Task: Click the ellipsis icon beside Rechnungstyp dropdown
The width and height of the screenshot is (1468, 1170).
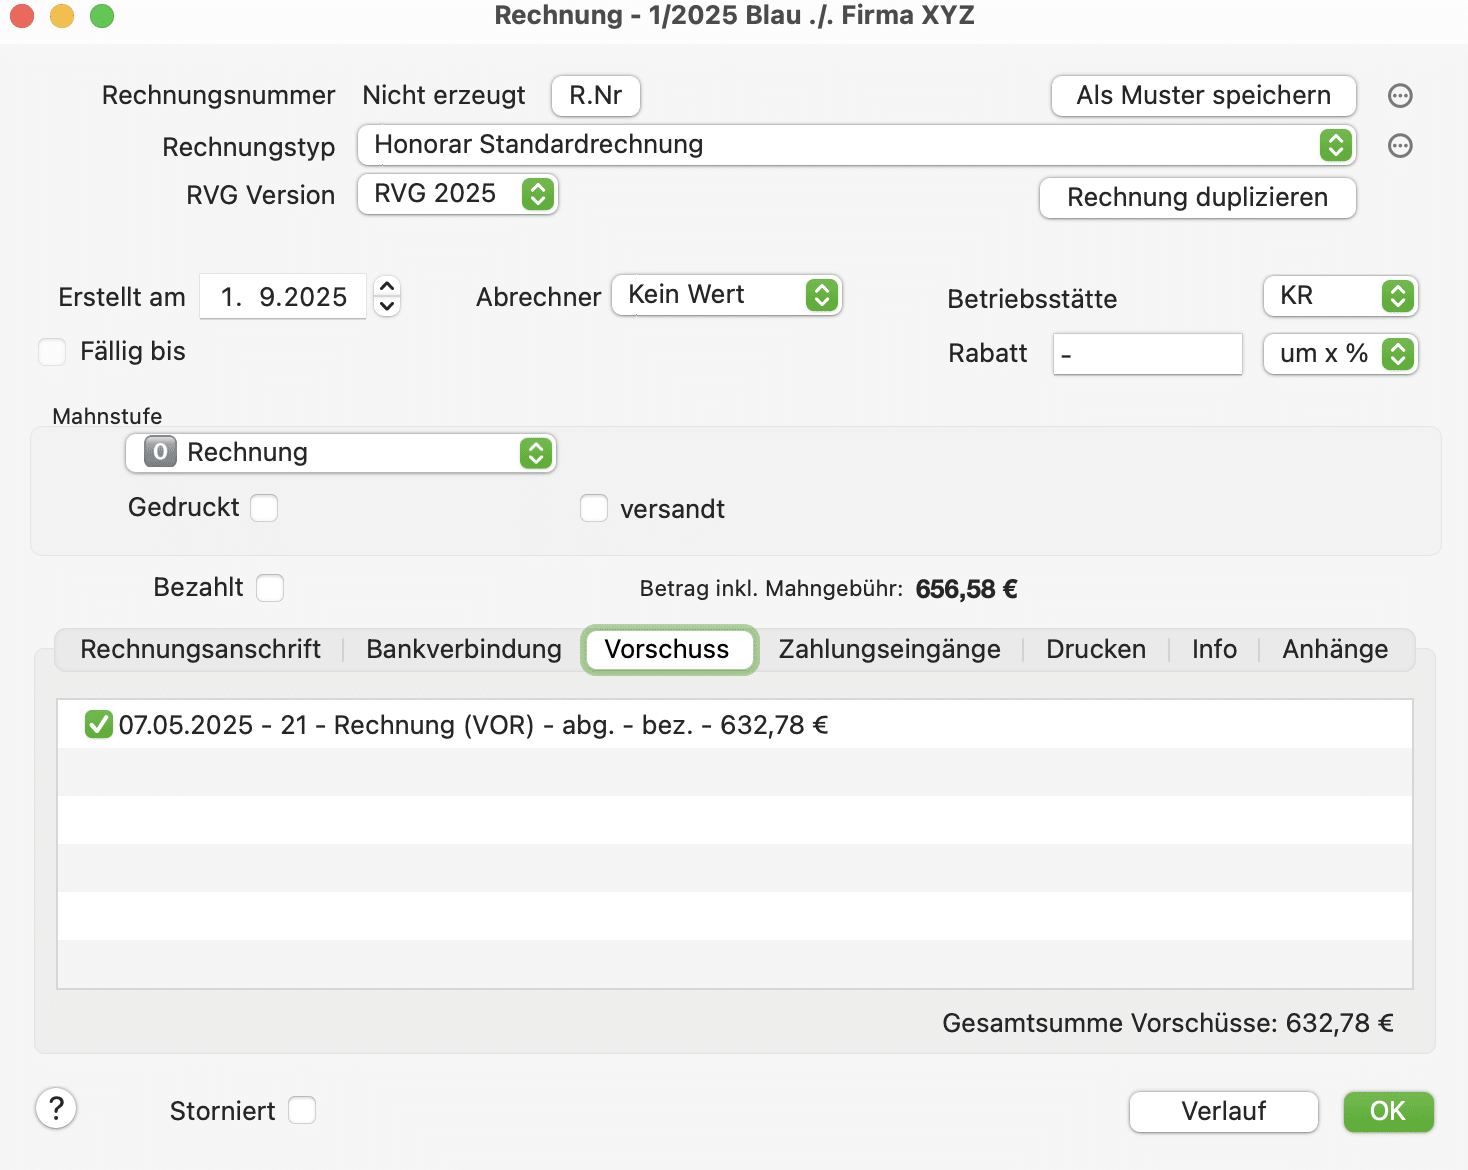Action: coord(1400,146)
